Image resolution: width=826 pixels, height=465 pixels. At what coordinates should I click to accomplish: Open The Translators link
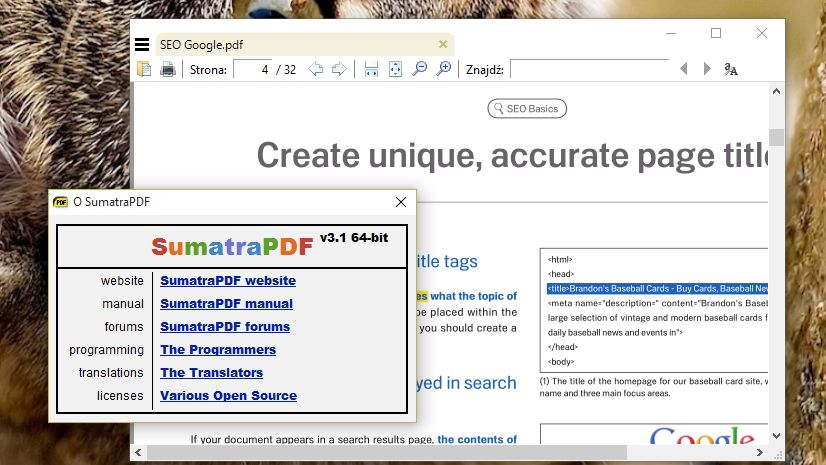pos(212,372)
